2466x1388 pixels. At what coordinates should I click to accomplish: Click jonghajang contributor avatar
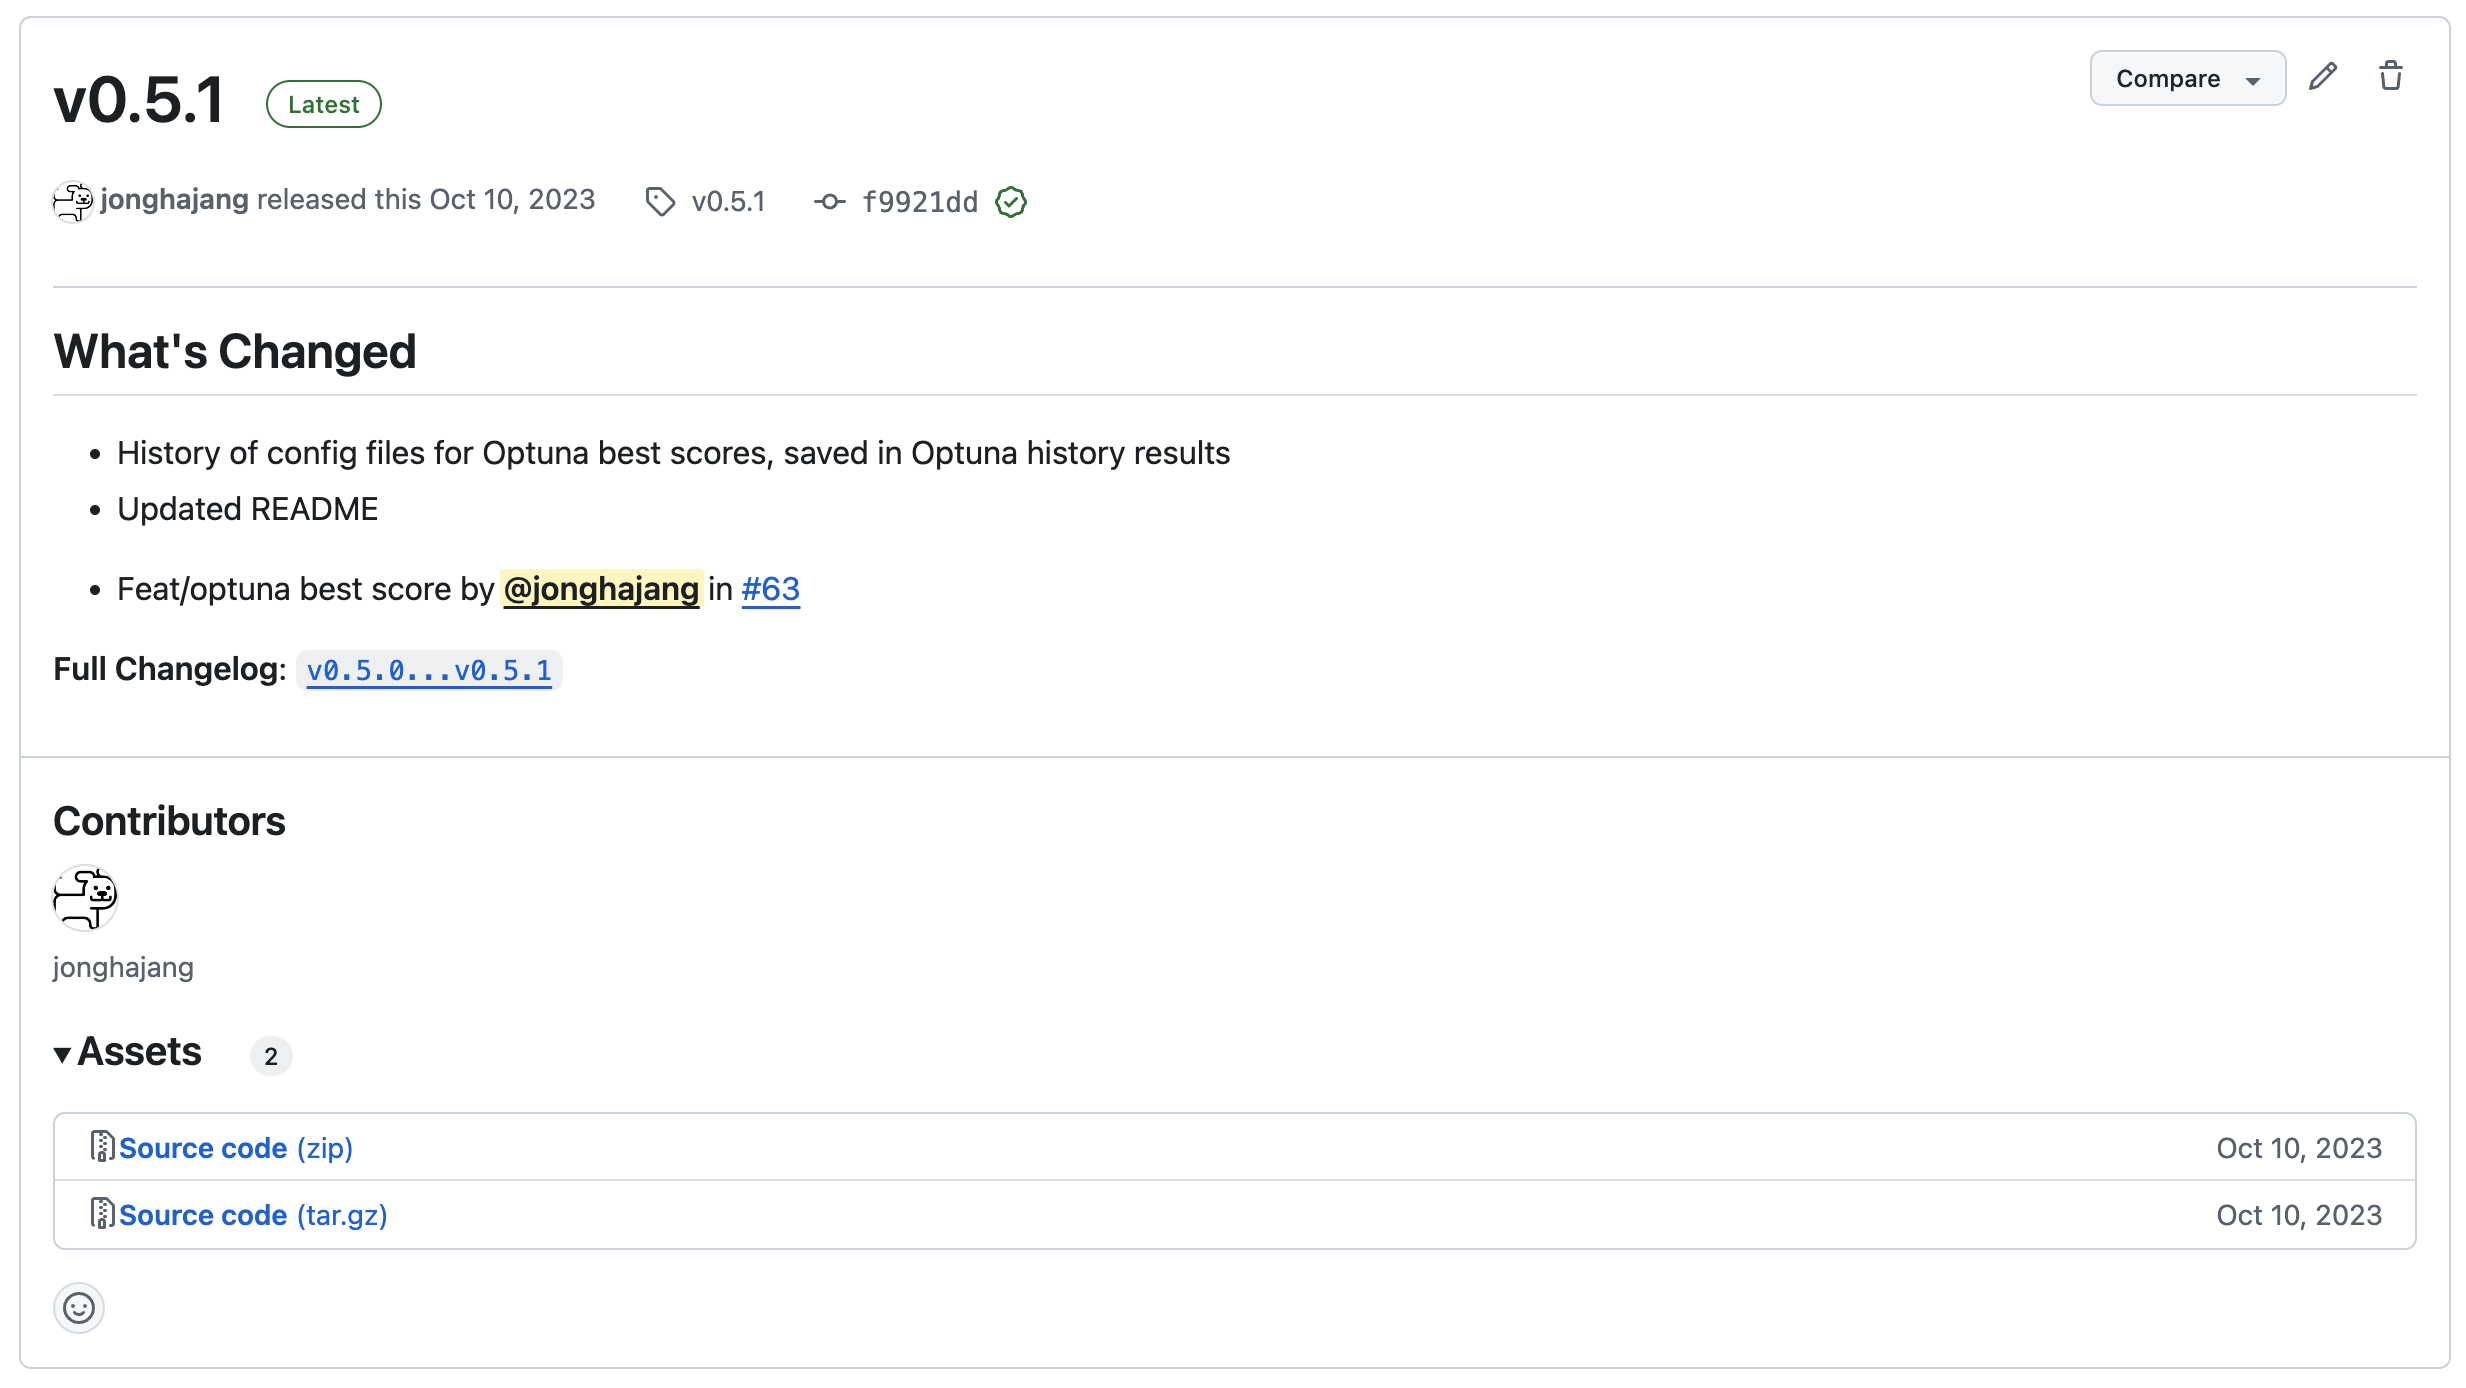coord(85,897)
